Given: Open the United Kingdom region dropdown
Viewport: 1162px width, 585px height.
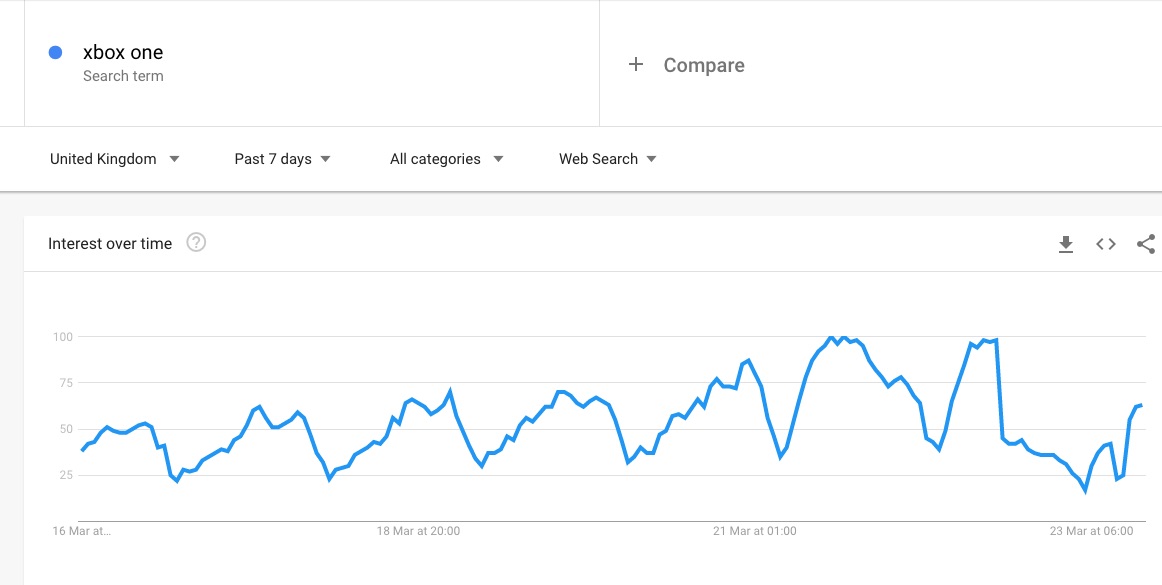Looking at the screenshot, I should click(x=114, y=159).
